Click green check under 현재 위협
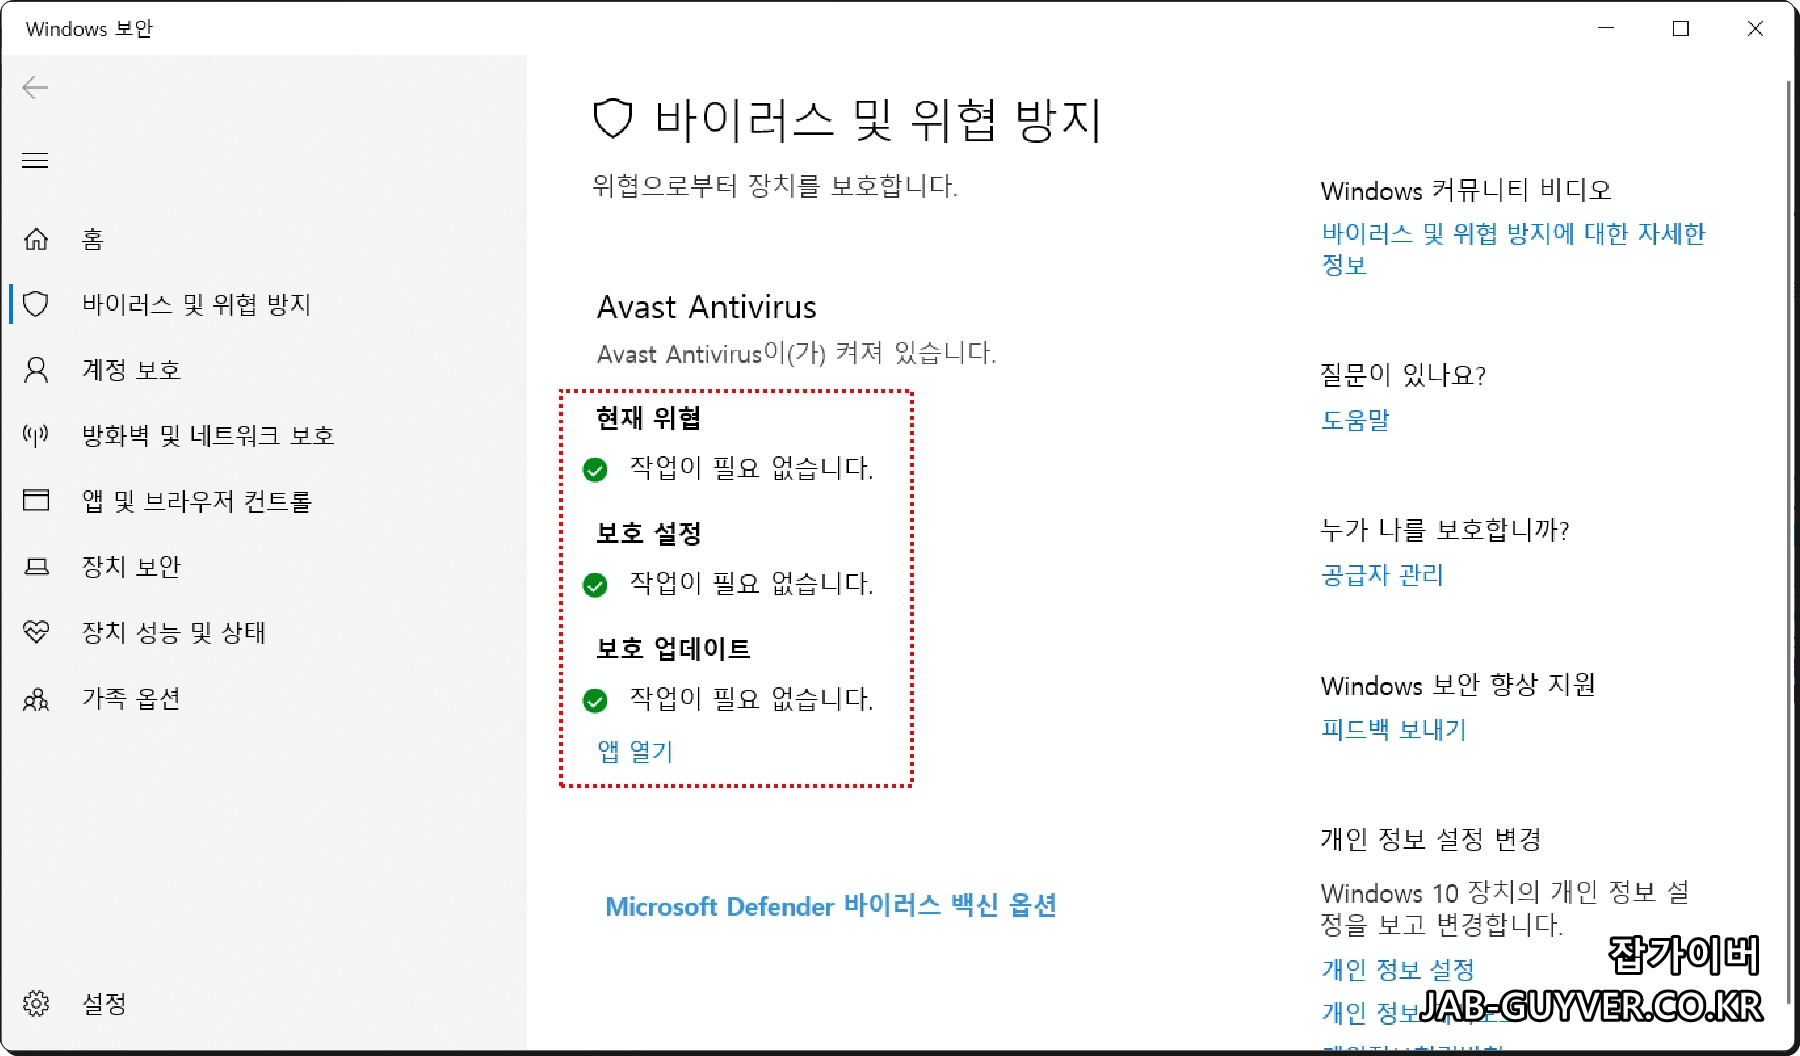 coord(595,469)
